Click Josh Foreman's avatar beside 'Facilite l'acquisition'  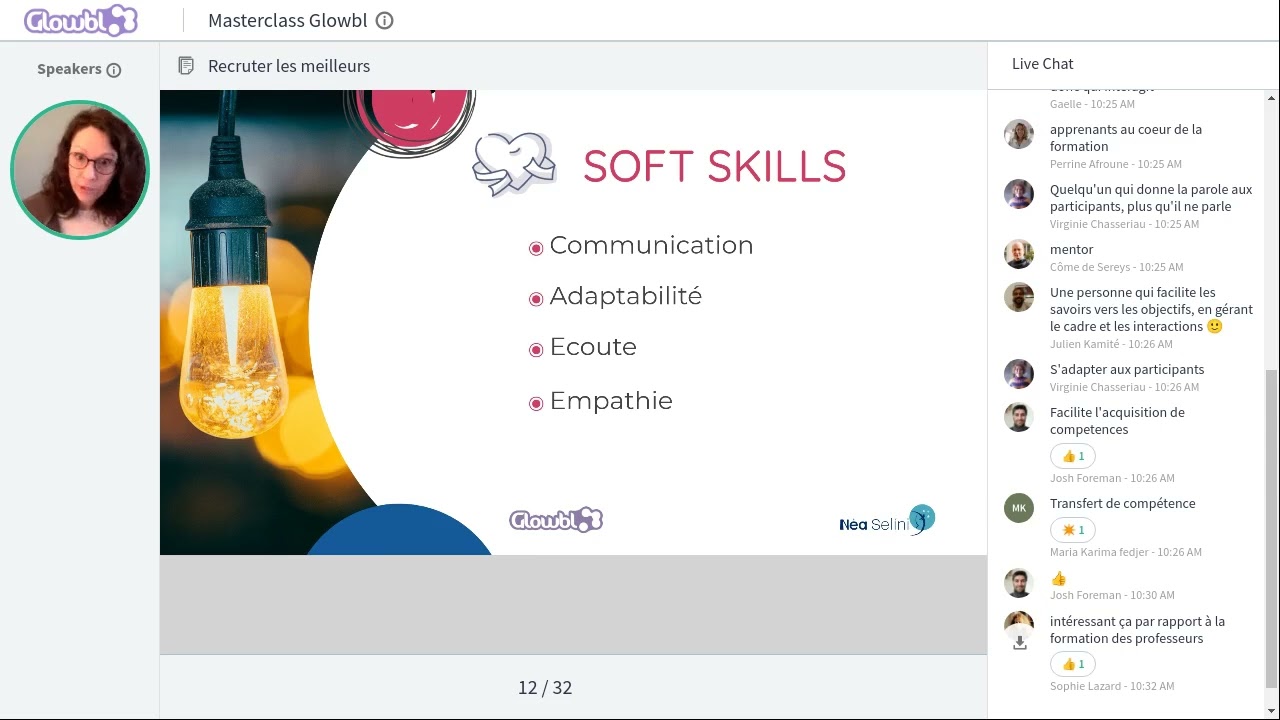(1019, 417)
